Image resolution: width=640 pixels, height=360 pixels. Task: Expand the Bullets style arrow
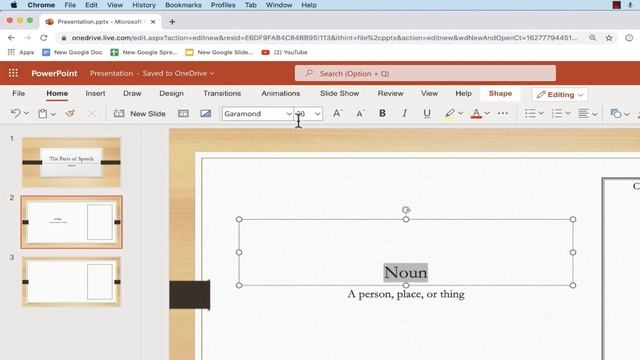[541, 113]
